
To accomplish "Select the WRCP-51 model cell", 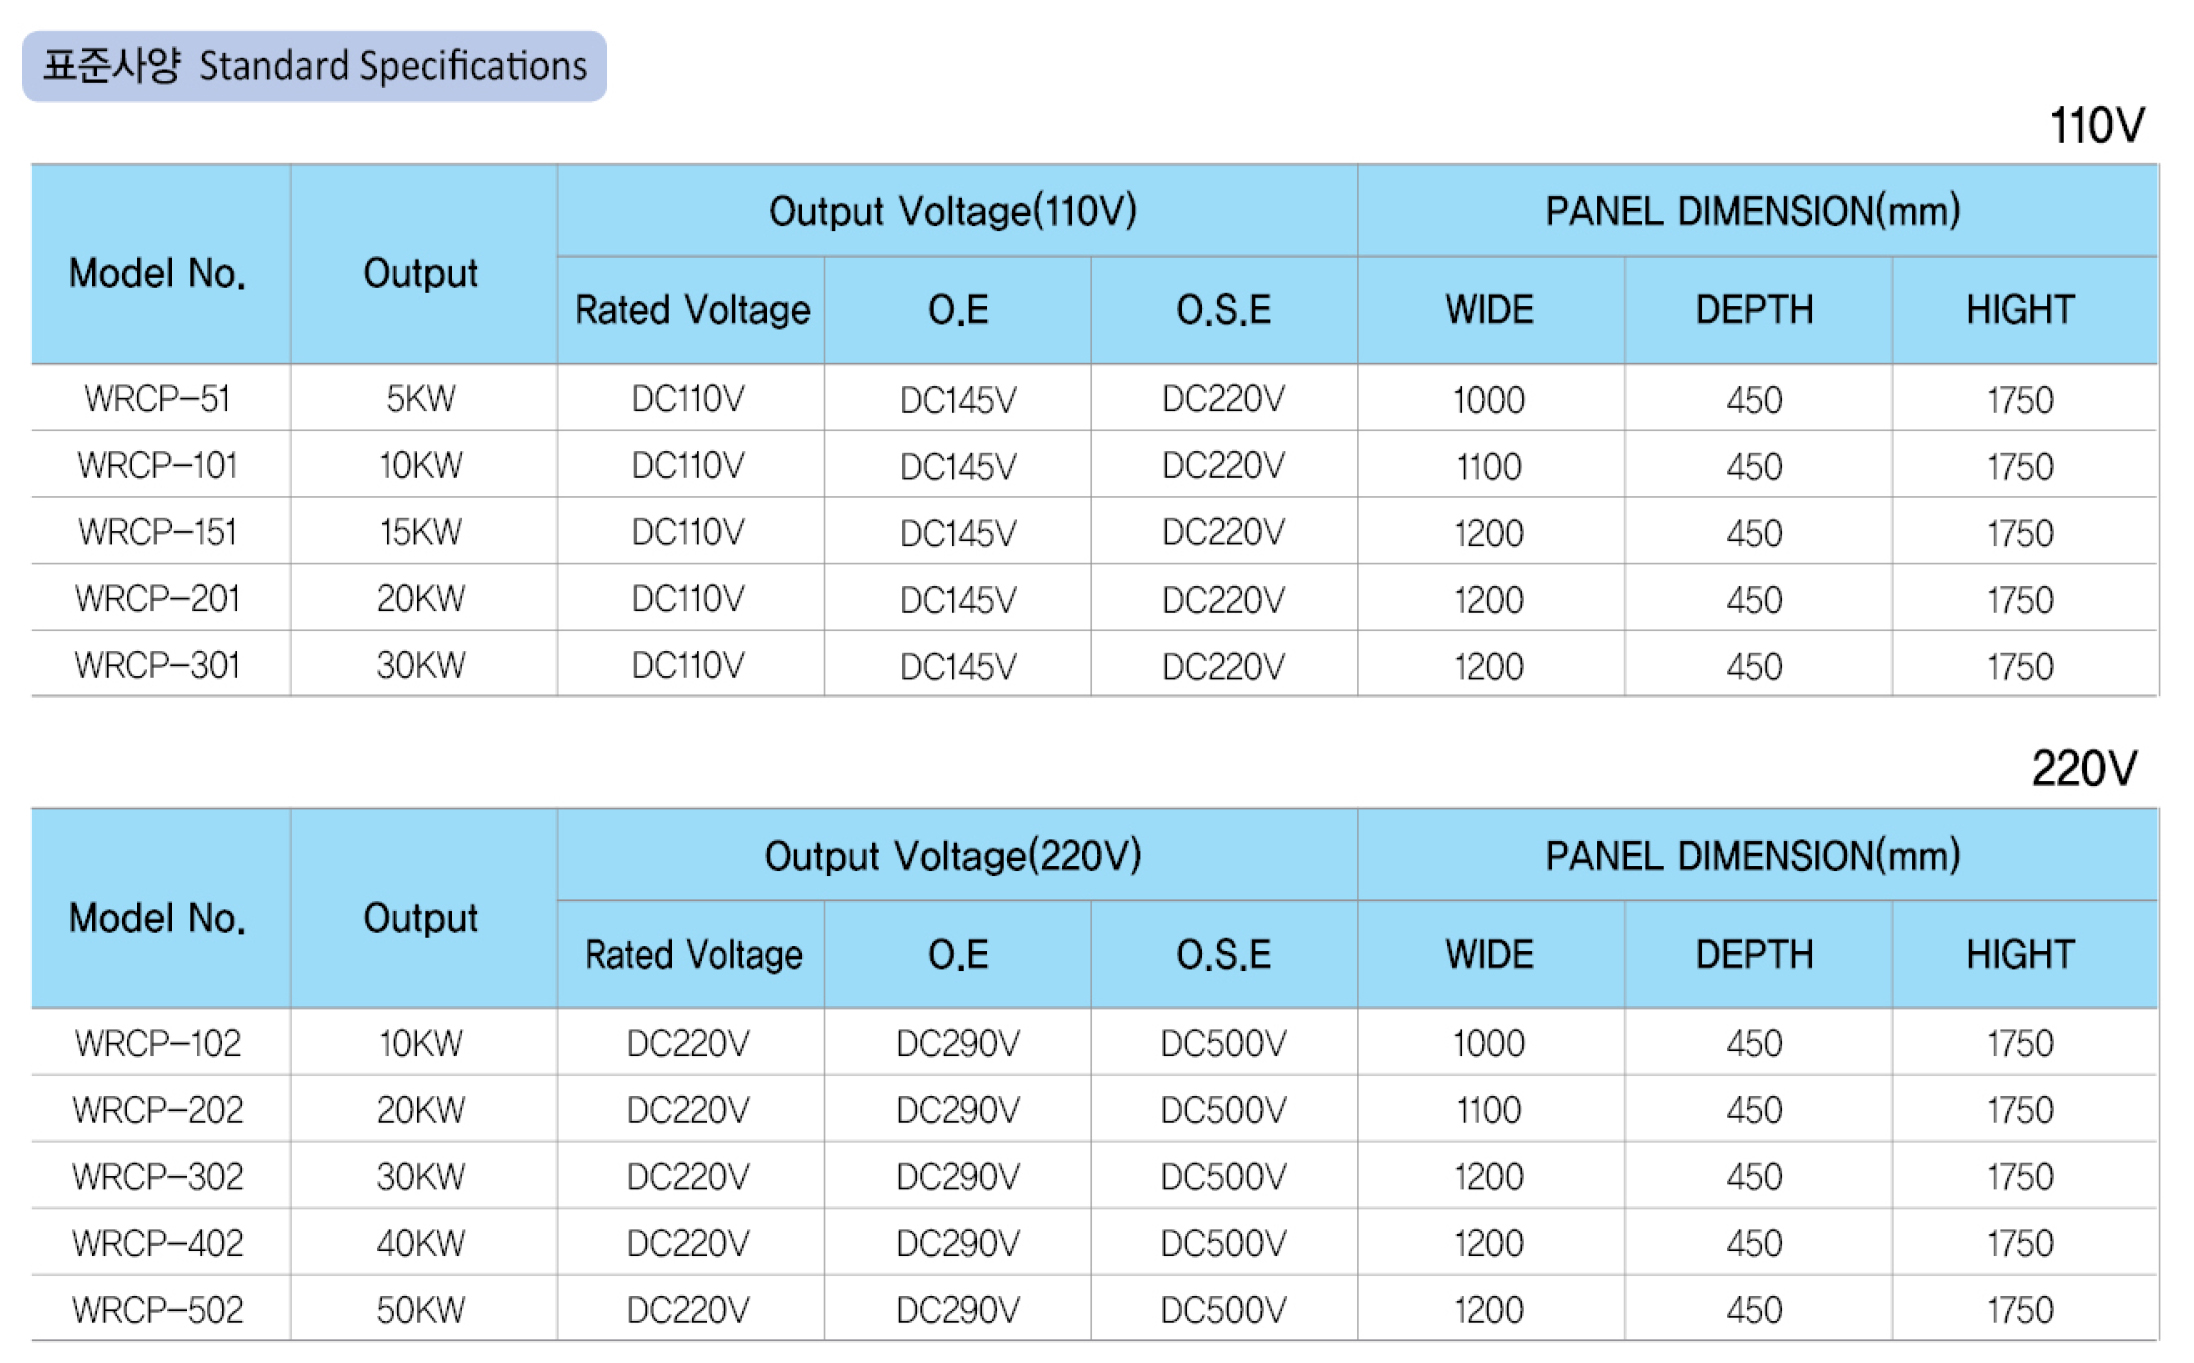I will tap(158, 399).
